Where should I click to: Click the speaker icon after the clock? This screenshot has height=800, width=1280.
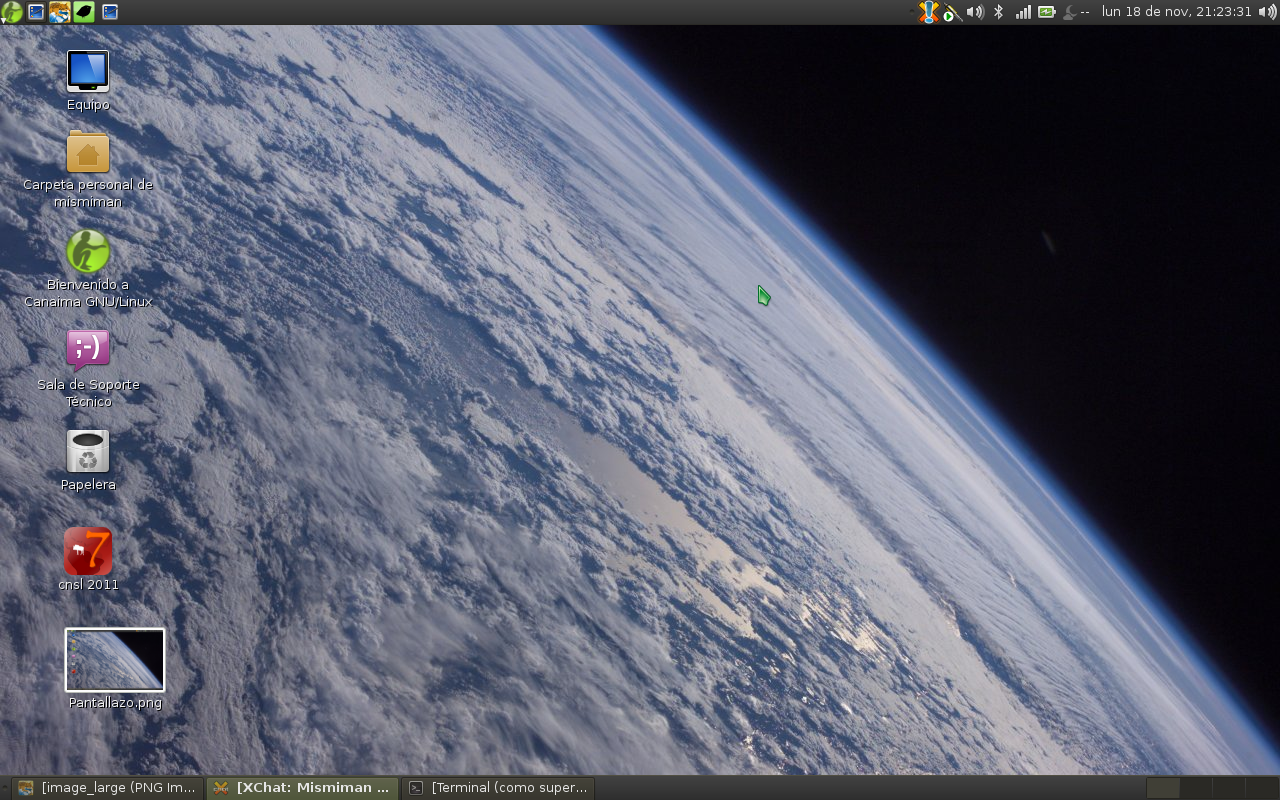point(1268,12)
